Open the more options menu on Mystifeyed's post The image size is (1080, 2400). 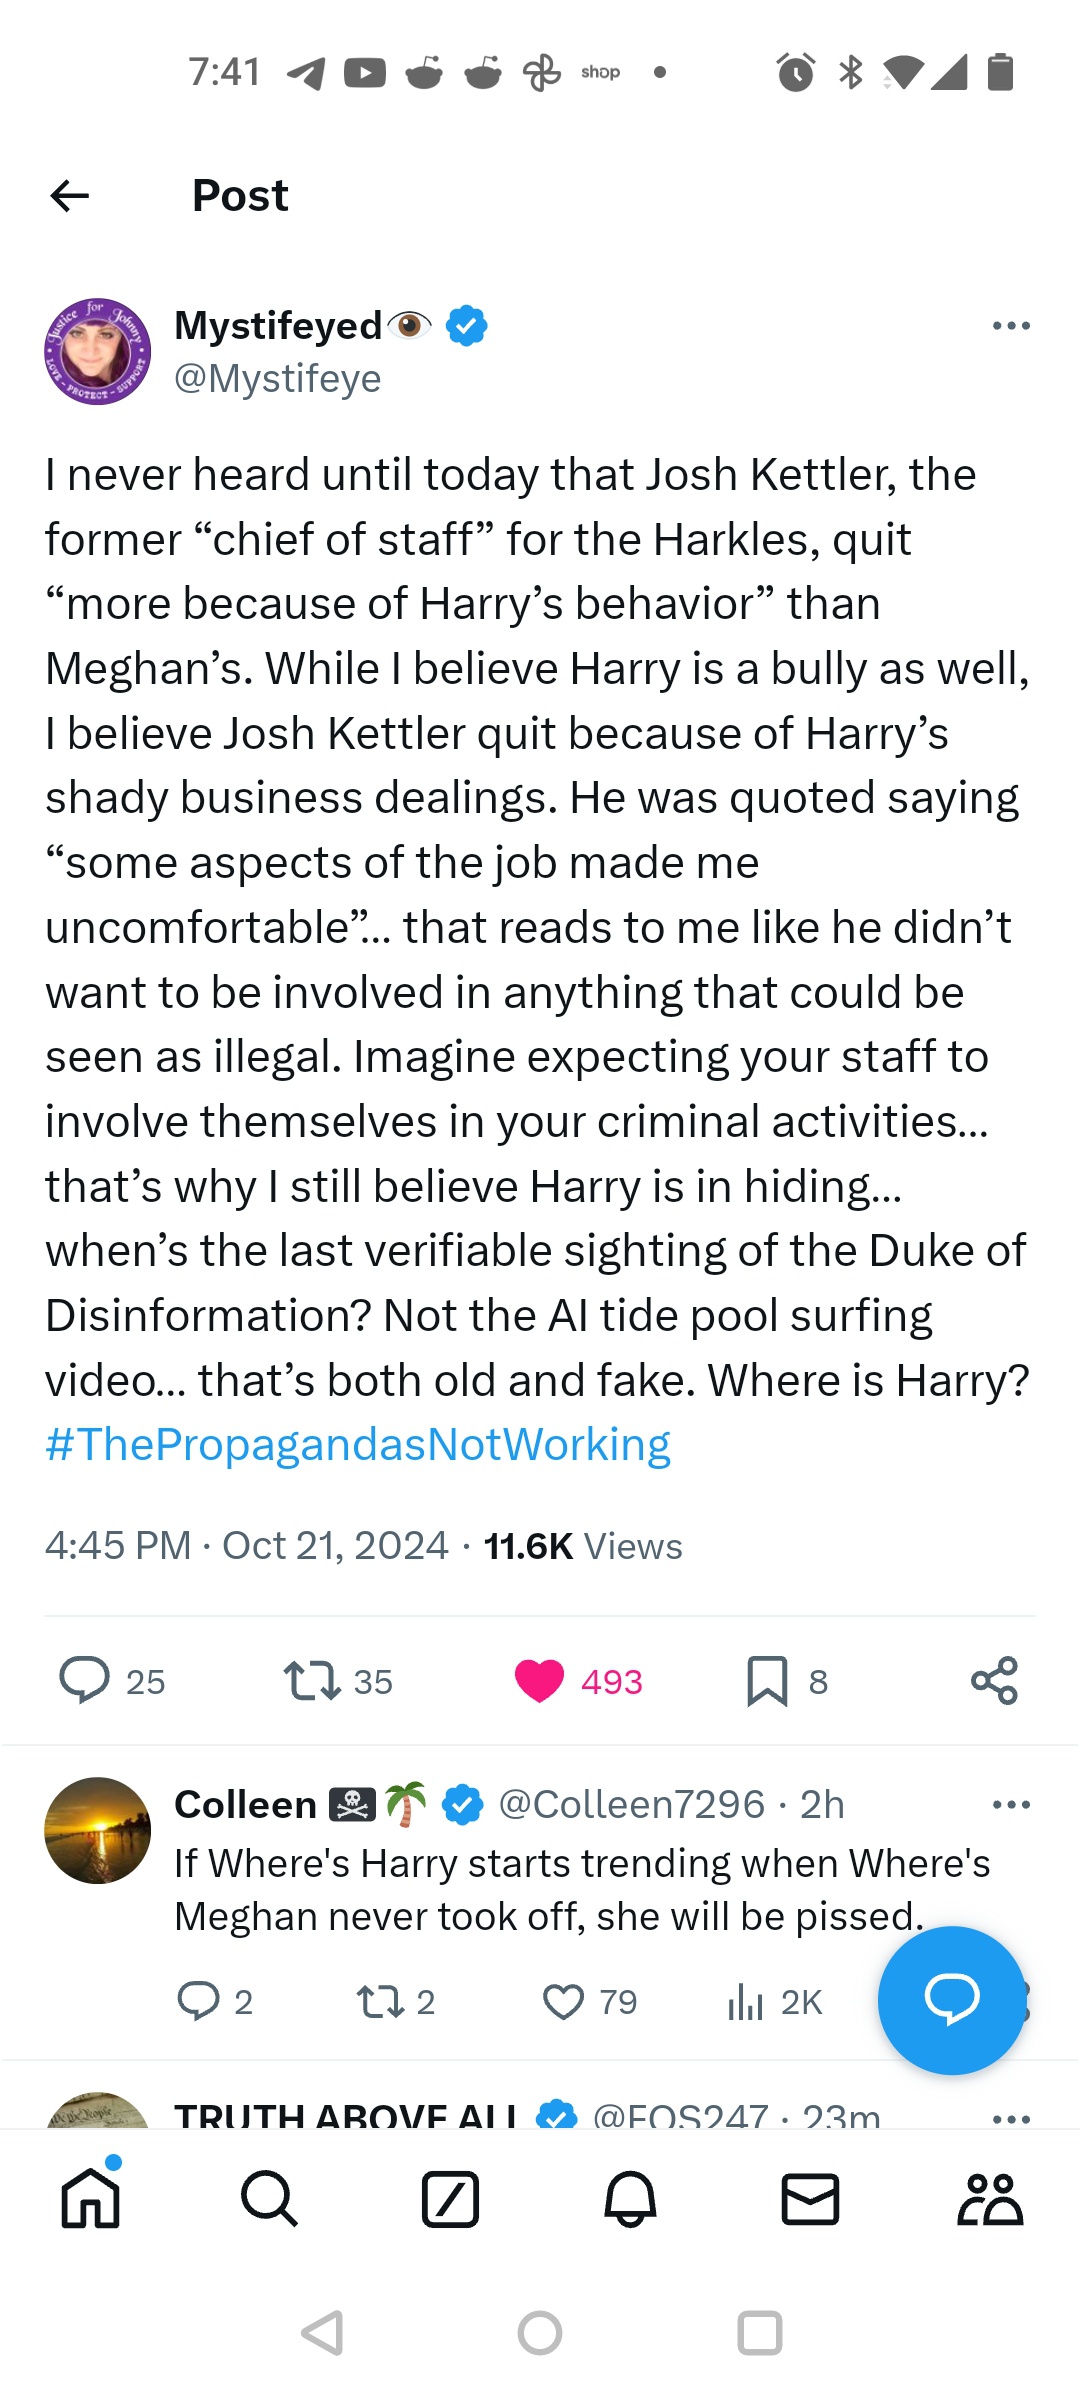(1011, 326)
